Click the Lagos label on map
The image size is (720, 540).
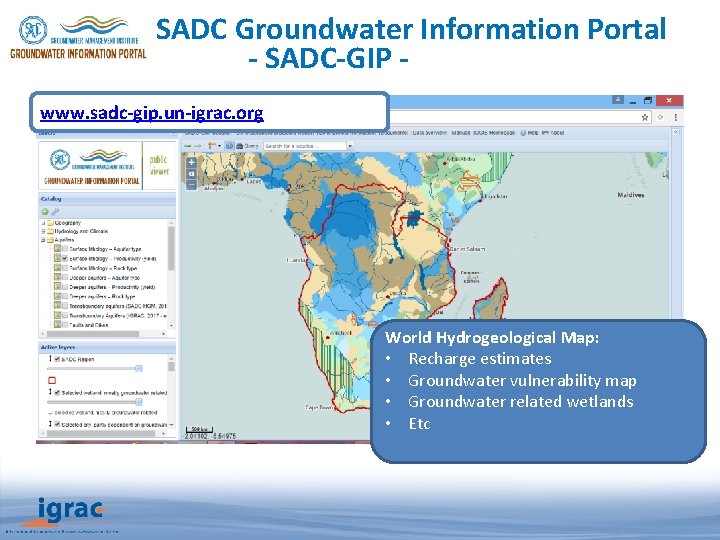pos(253,182)
